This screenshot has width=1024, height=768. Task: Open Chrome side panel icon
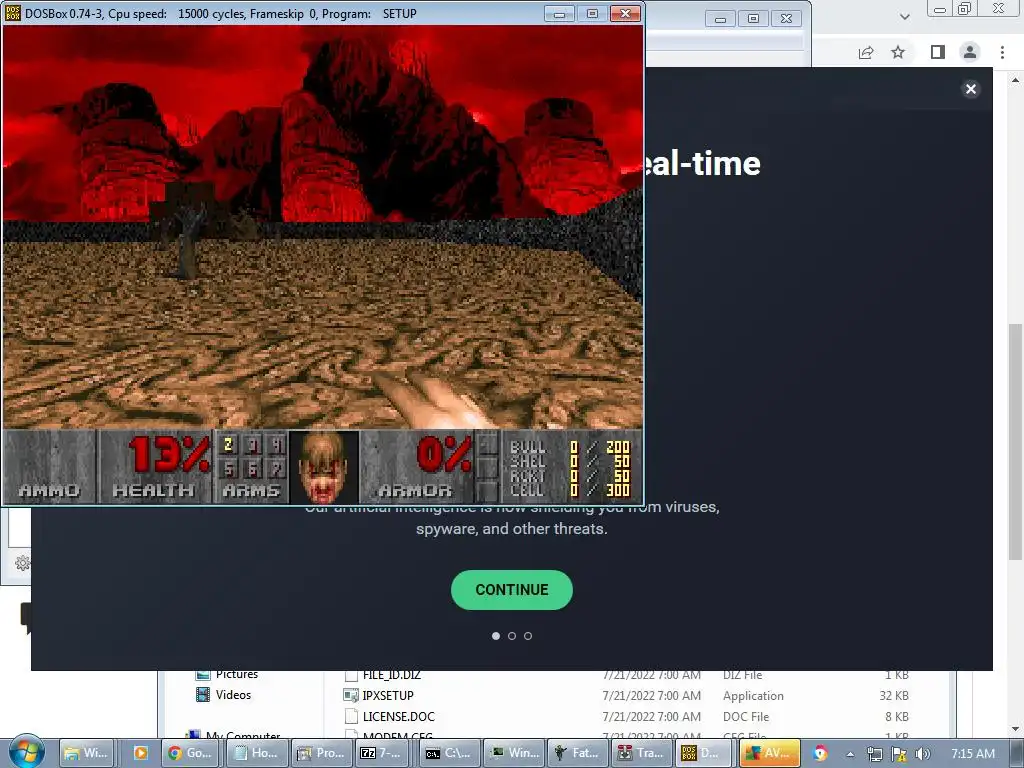[938, 52]
